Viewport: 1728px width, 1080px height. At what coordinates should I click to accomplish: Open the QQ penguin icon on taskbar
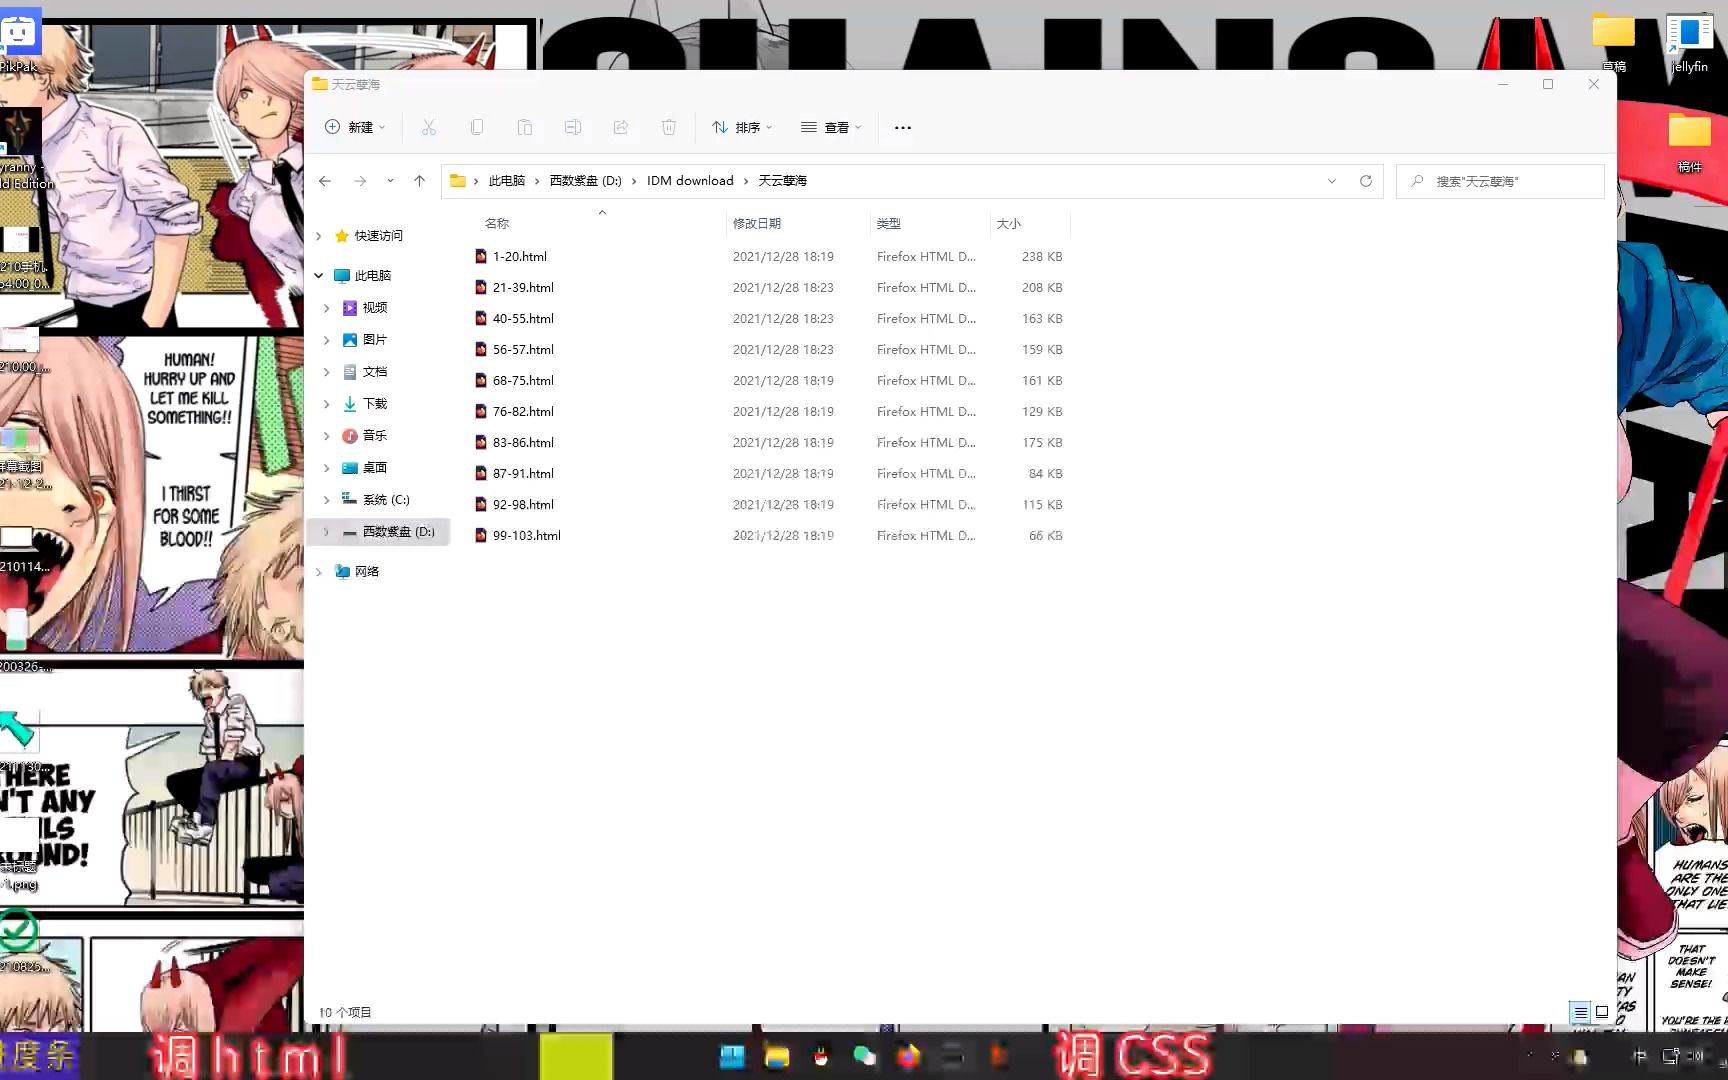pos(821,1056)
